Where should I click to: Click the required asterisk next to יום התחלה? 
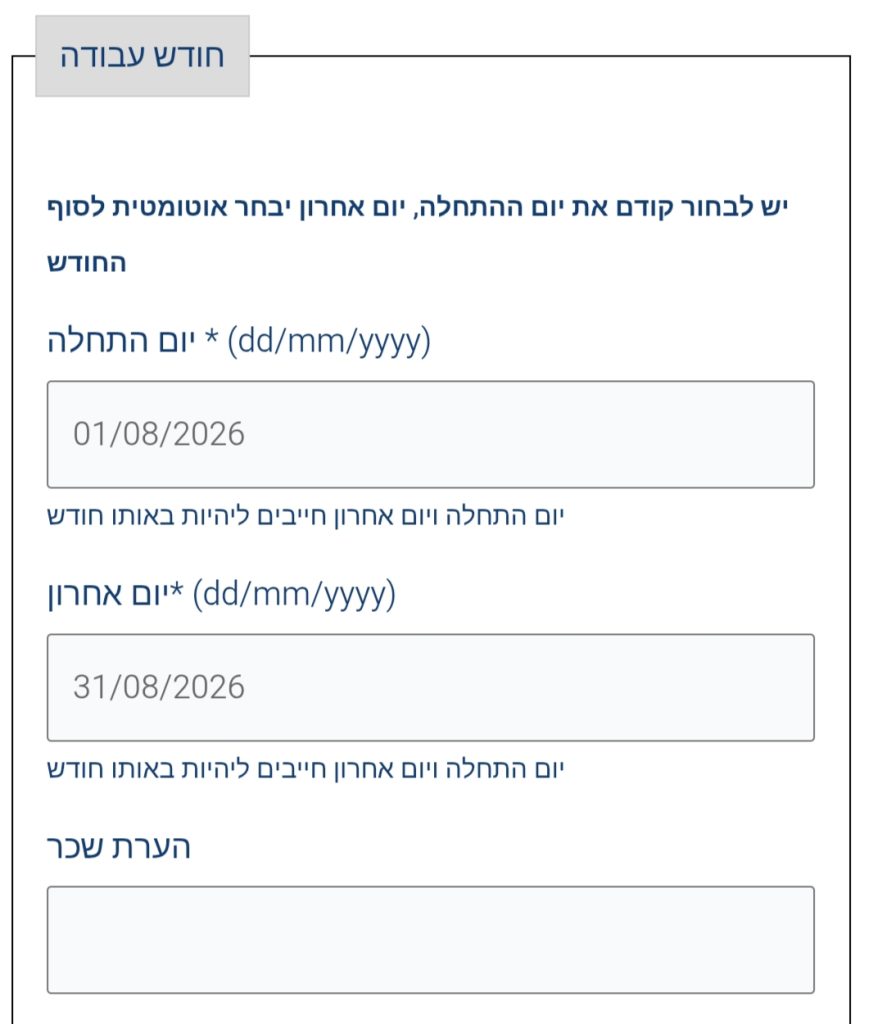click(213, 341)
